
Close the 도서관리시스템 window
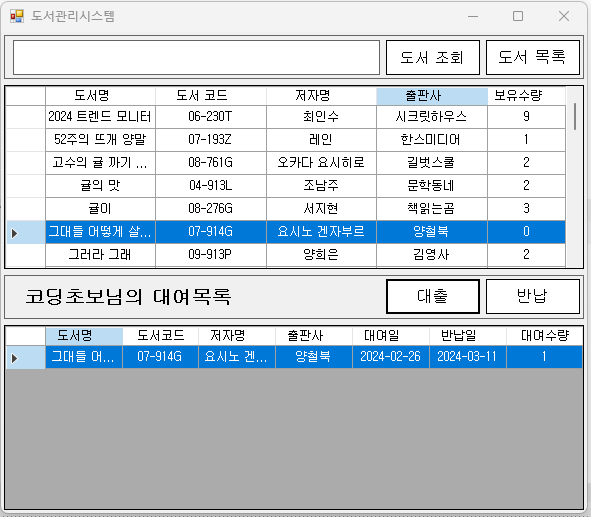pyautogui.click(x=564, y=16)
